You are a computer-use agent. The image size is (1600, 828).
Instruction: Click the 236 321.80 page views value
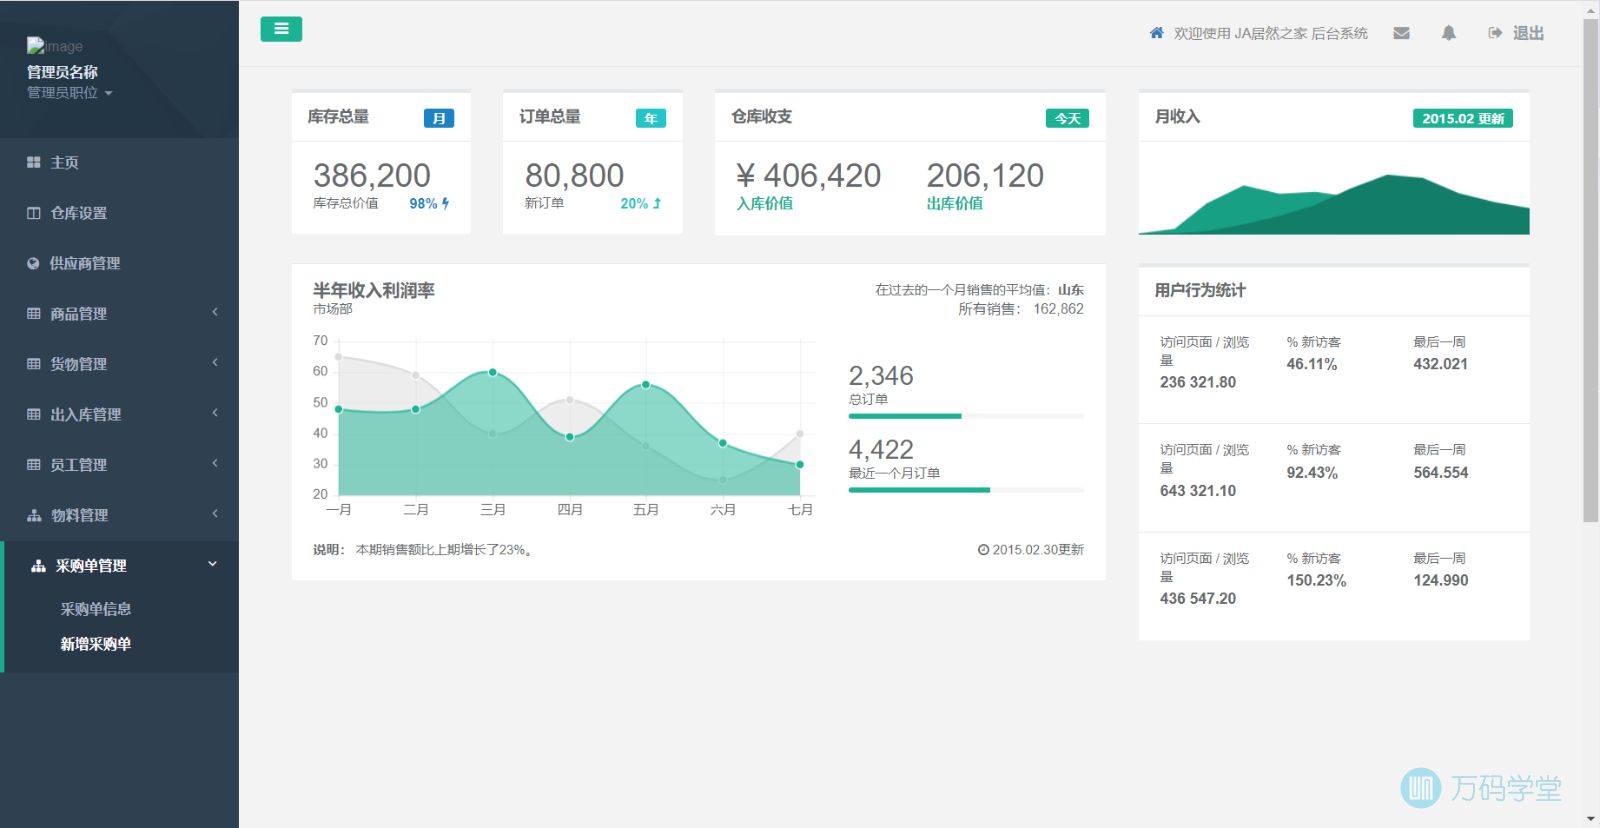pos(1198,382)
